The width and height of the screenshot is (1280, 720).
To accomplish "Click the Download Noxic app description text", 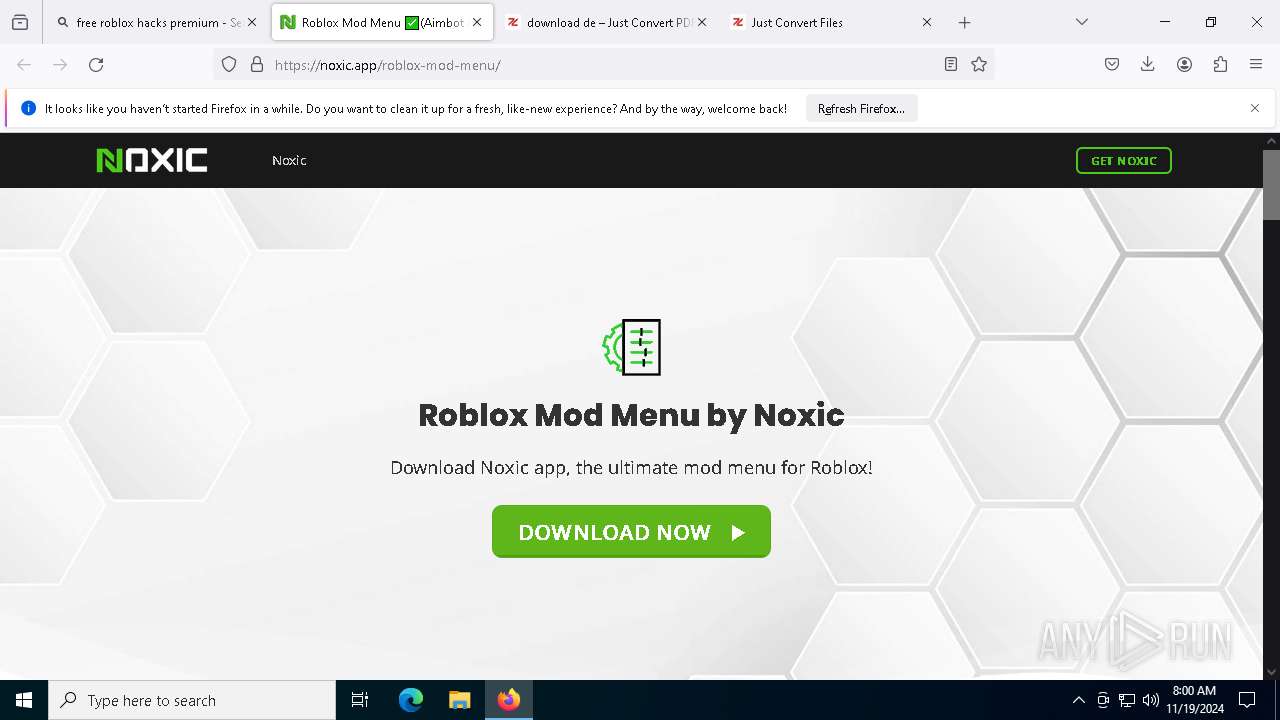I will pos(631,467).
